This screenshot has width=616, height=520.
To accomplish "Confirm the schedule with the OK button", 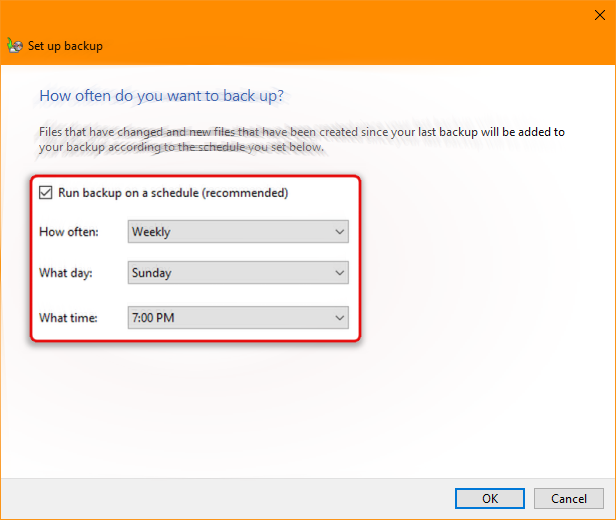I will pyautogui.click(x=489, y=498).
